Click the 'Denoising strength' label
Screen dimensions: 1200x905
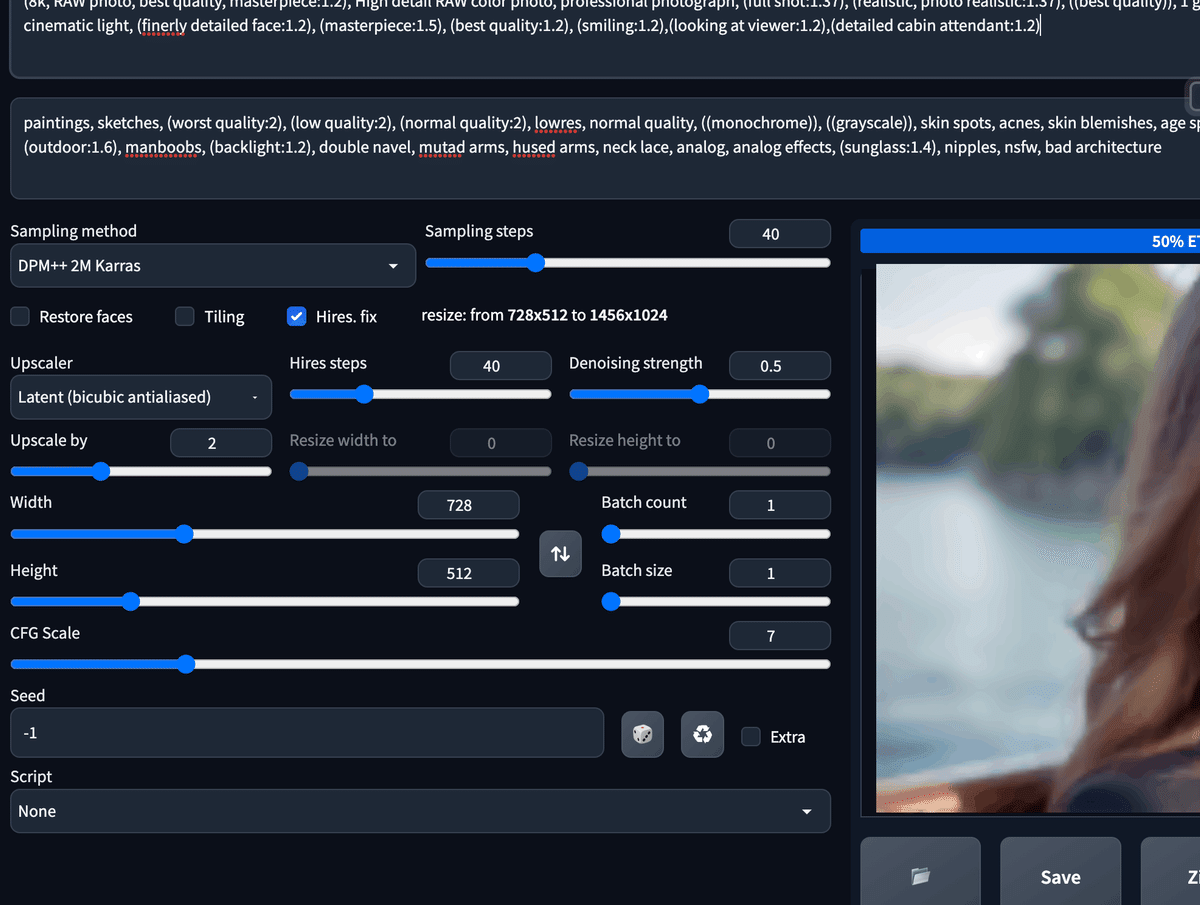pyautogui.click(x=636, y=363)
